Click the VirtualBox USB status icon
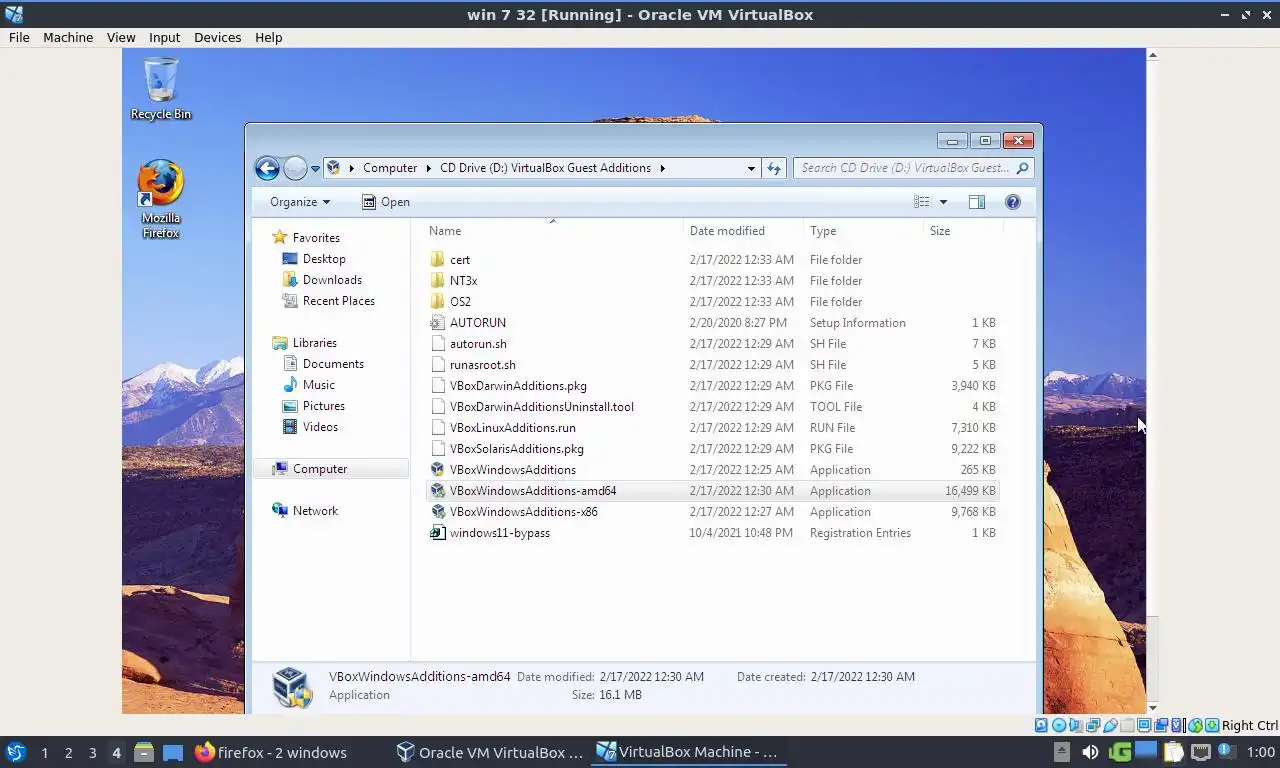This screenshot has width=1280, height=768. coord(1110,725)
